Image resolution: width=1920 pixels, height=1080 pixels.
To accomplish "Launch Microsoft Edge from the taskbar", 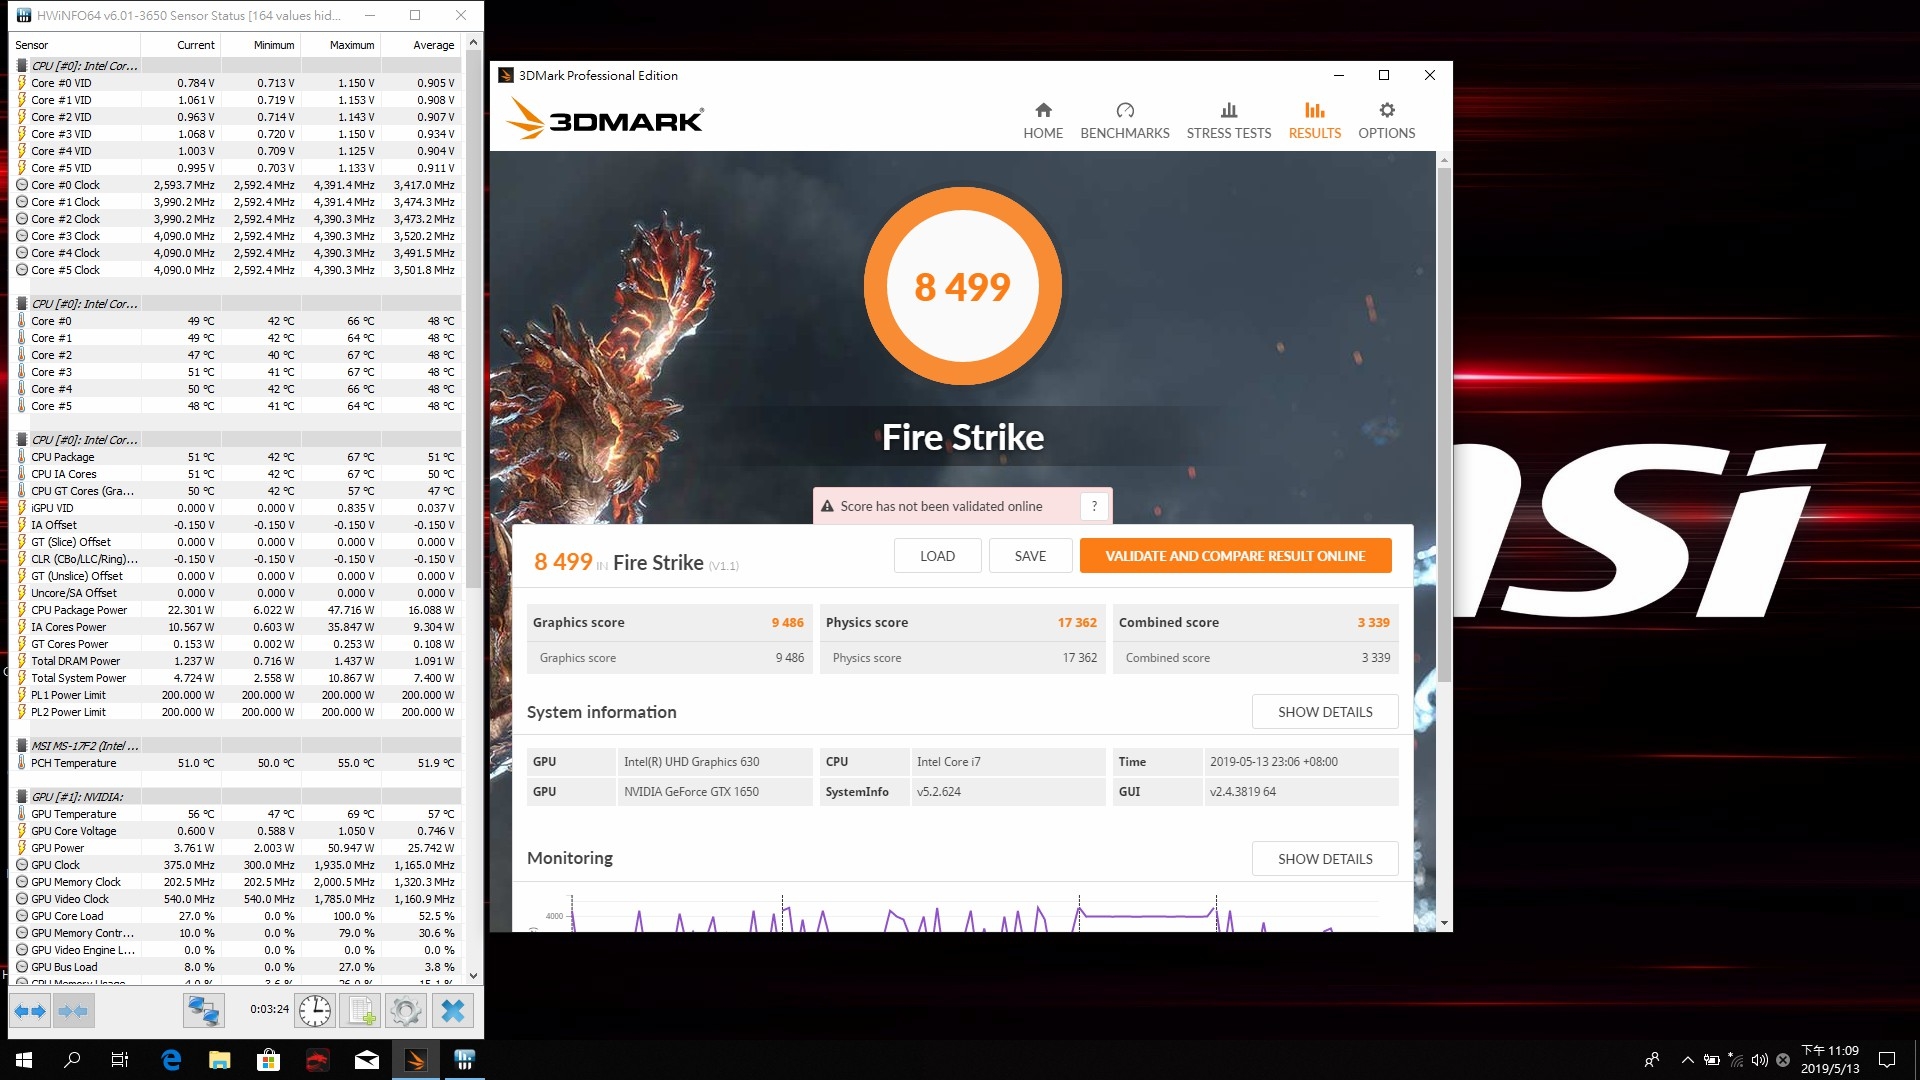I will [171, 1060].
